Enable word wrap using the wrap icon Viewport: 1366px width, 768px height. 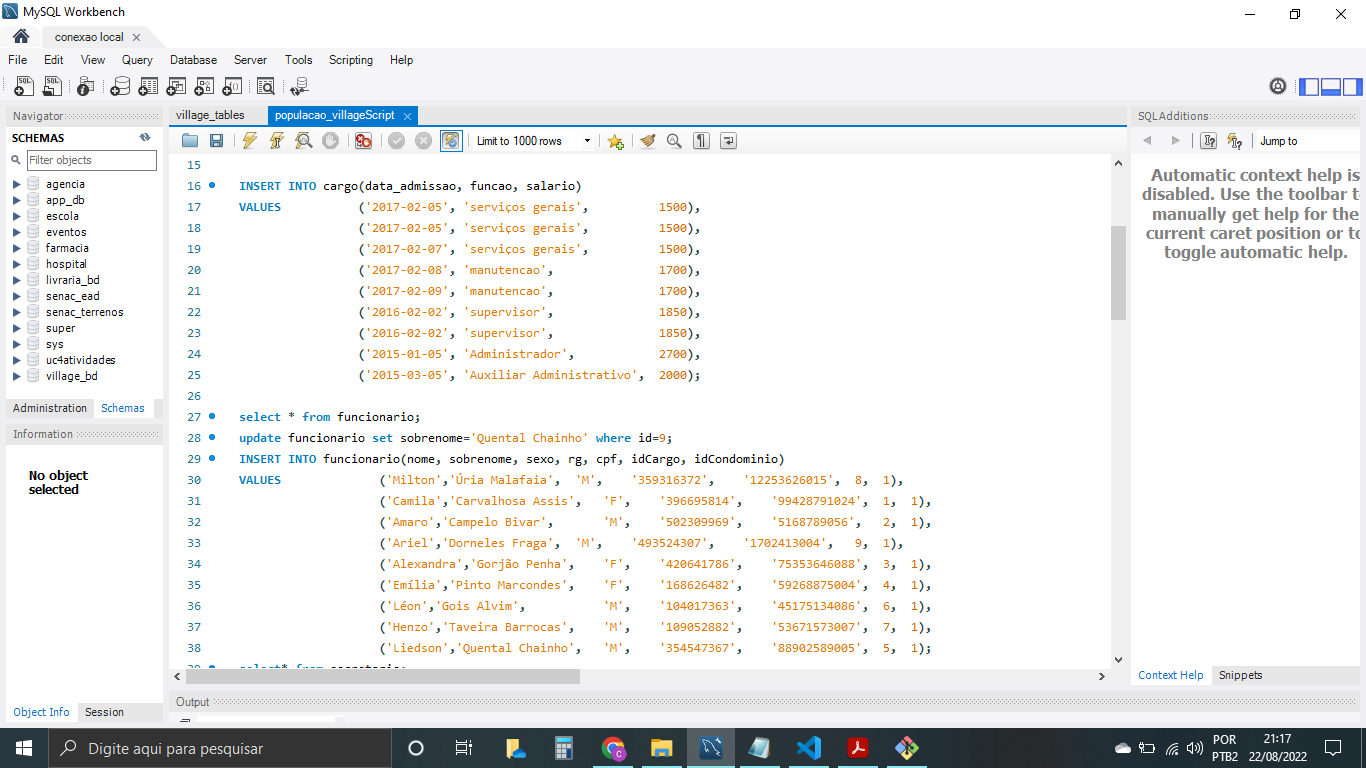click(x=728, y=140)
